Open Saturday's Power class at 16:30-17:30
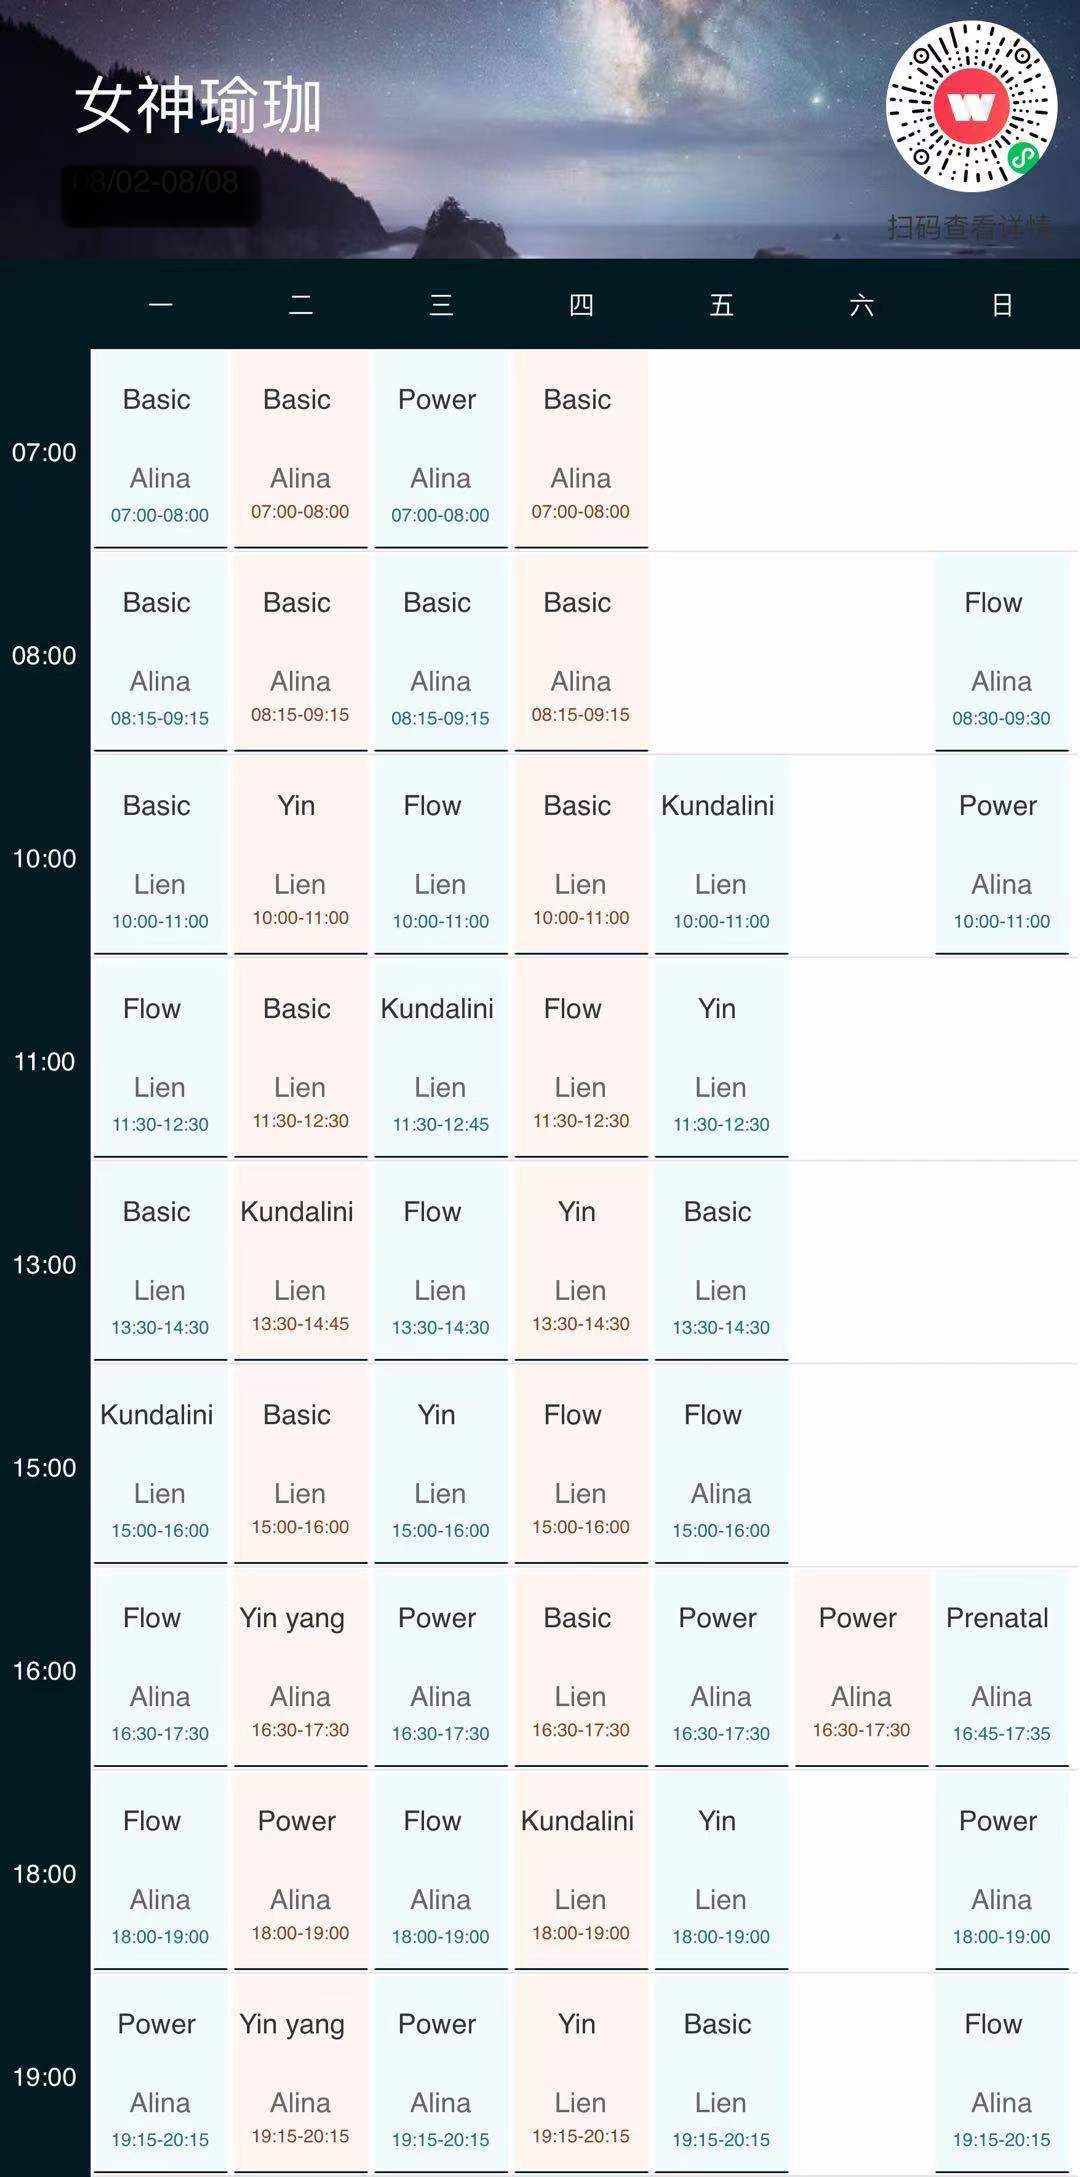This screenshot has width=1080, height=2177. pyautogui.click(x=861, y=1667)
